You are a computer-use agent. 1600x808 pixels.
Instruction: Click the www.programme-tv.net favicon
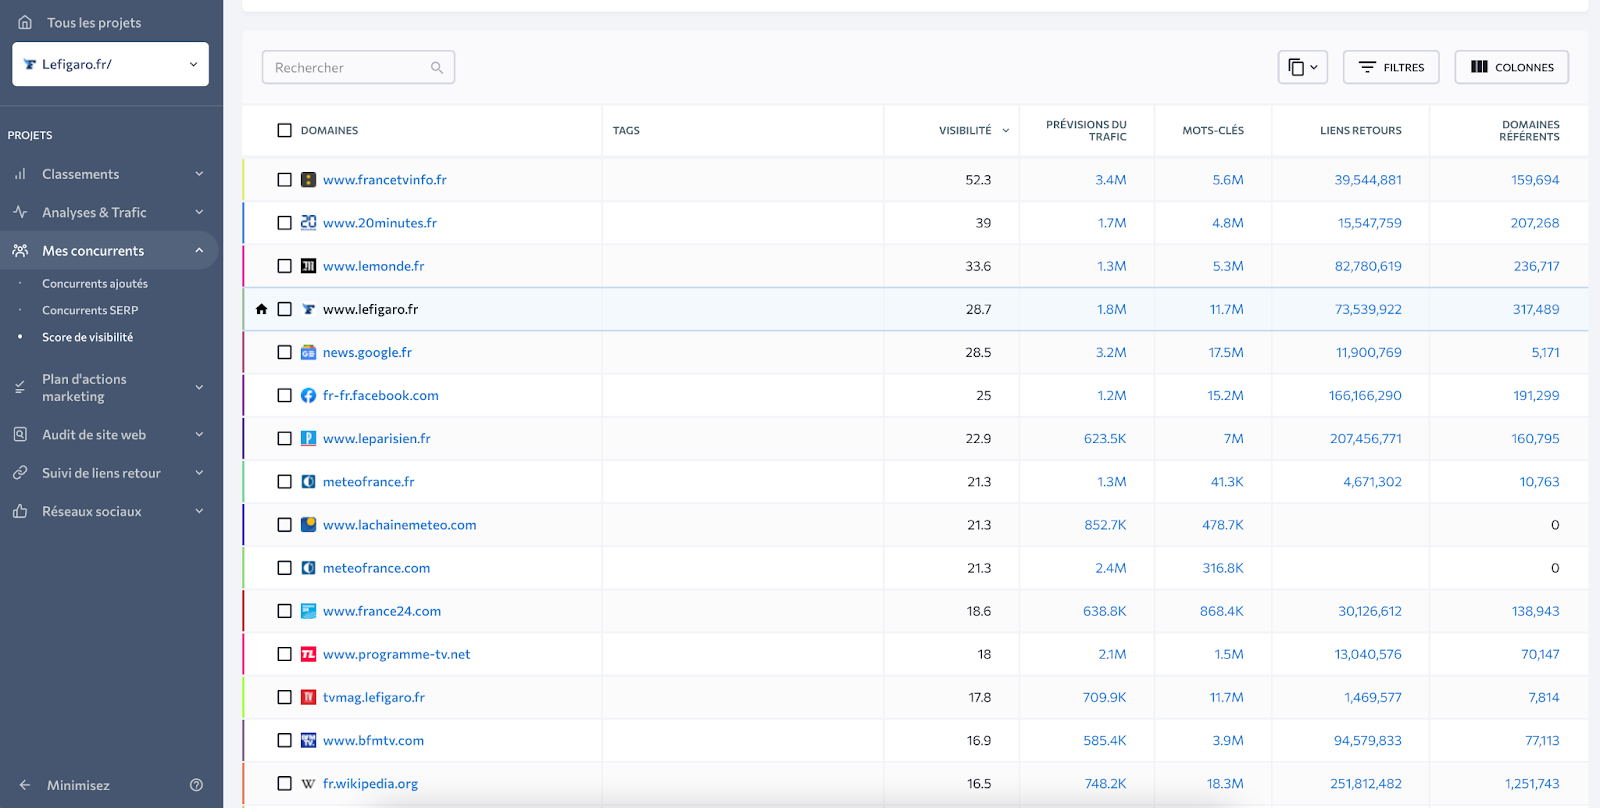[308, 654]
